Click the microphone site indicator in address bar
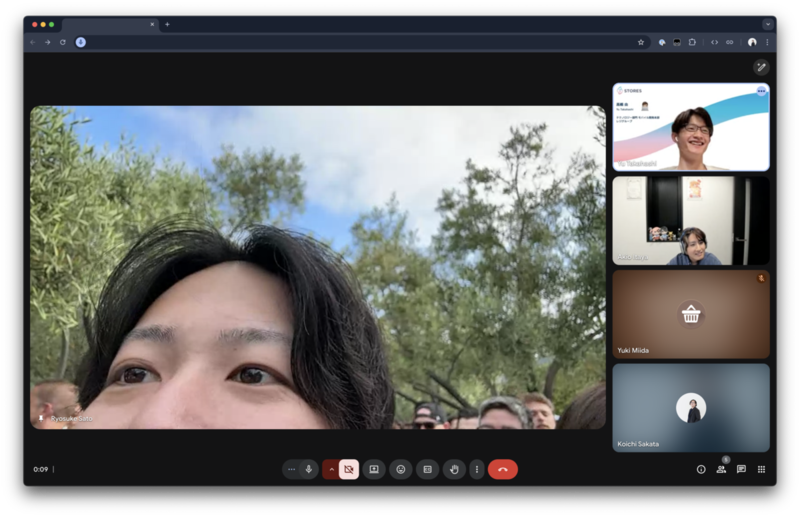The width and height of the screenshot is (800, 517). 81,42
